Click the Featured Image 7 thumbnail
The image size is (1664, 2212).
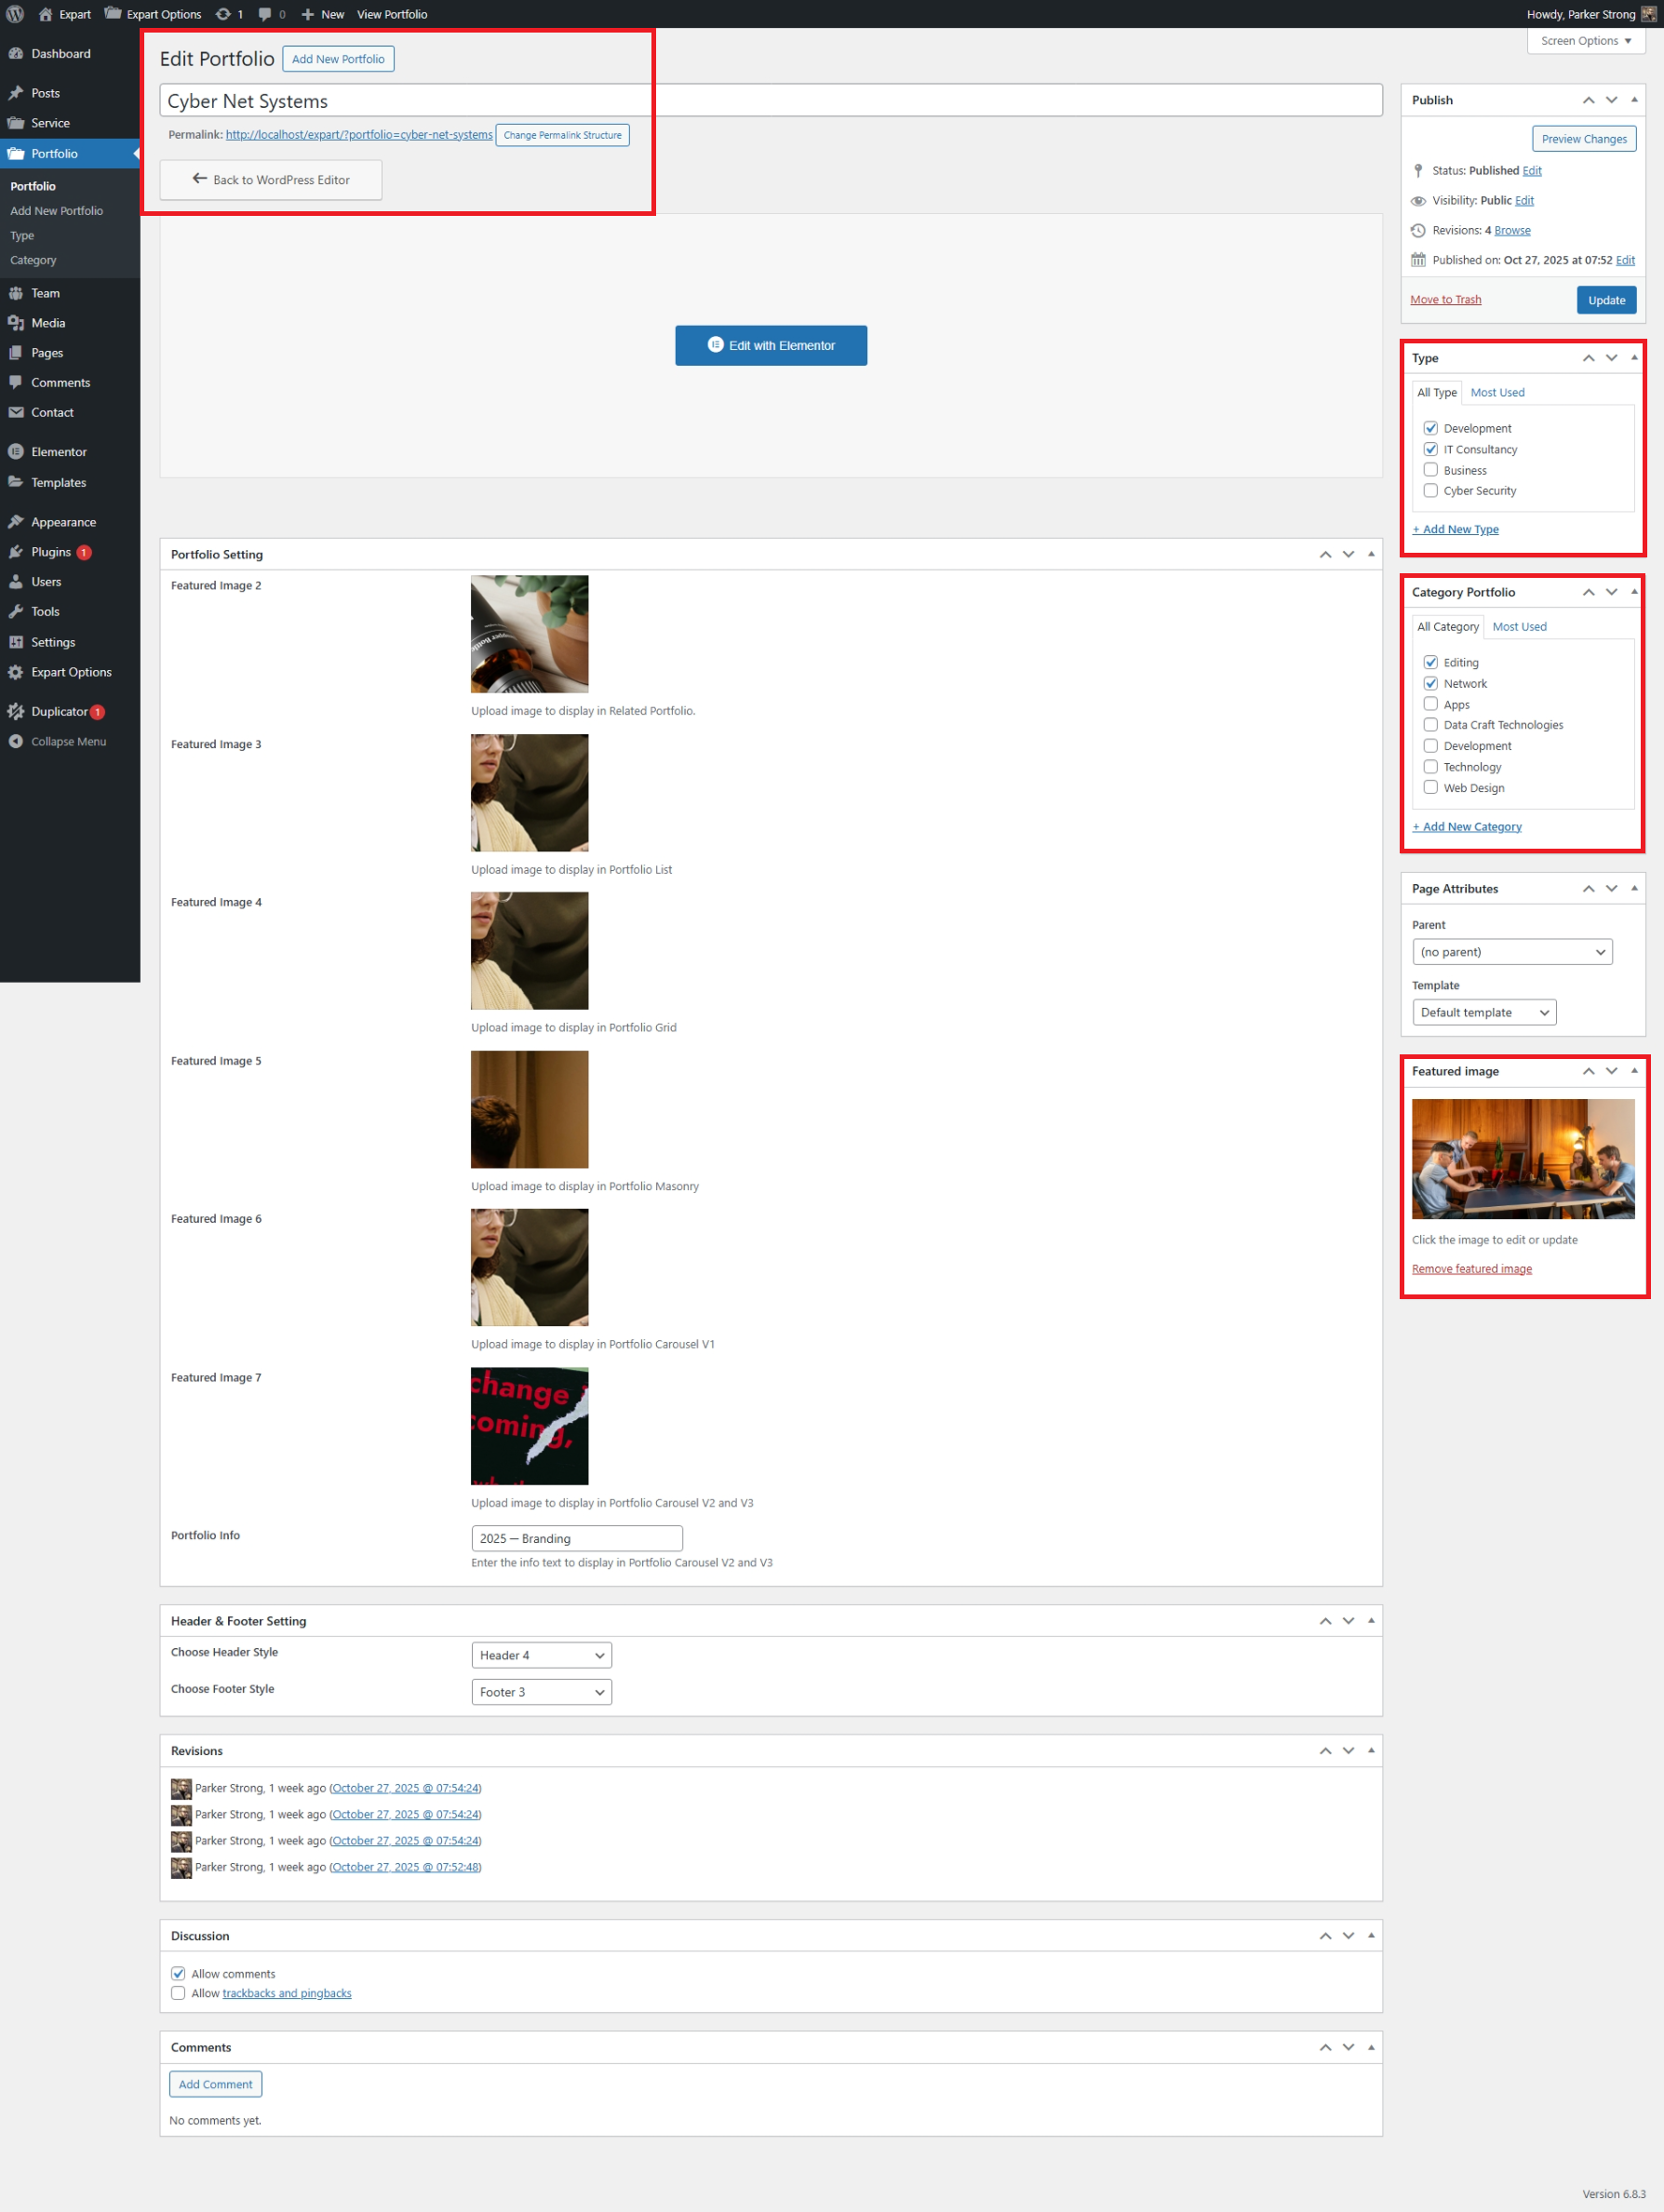[529, 1425]
